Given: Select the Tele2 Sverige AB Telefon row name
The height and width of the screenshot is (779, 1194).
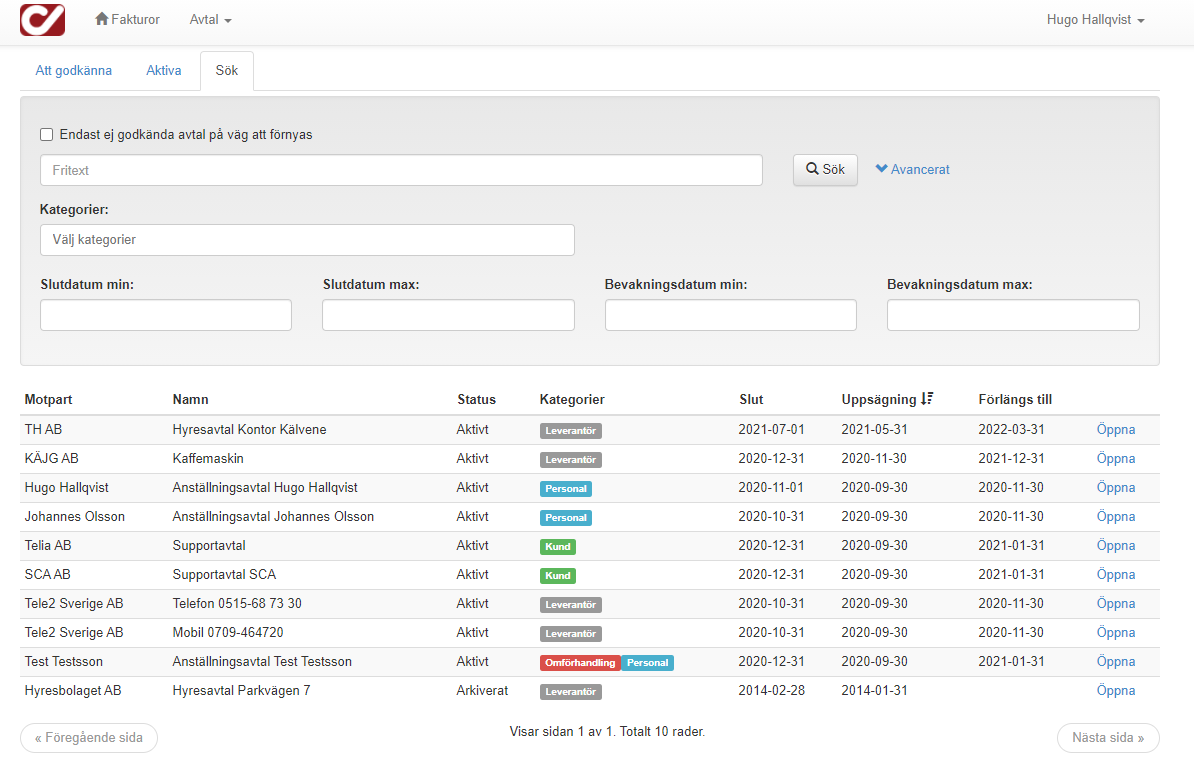Looking at the screenshot, I should pos(237,603).
